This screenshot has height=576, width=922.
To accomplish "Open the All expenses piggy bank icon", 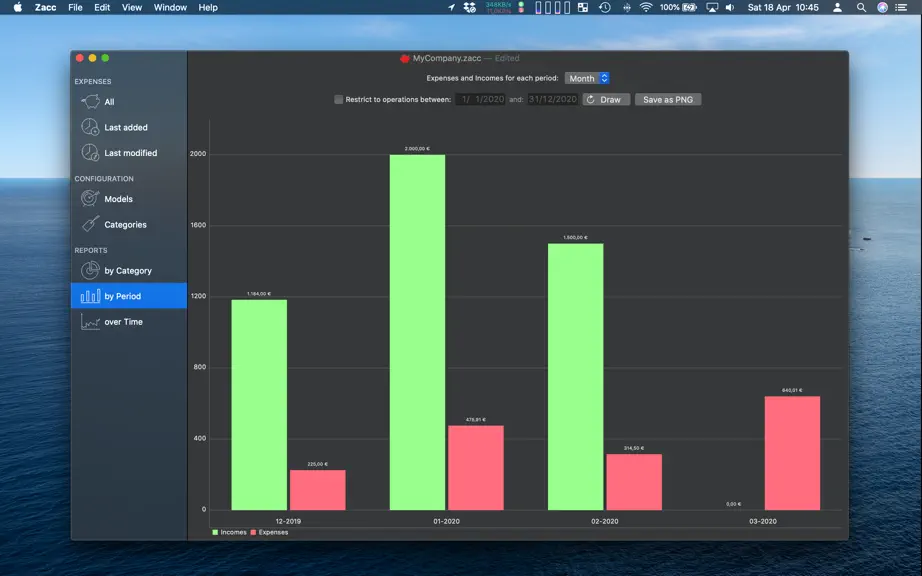I will [x=90, y=102].
